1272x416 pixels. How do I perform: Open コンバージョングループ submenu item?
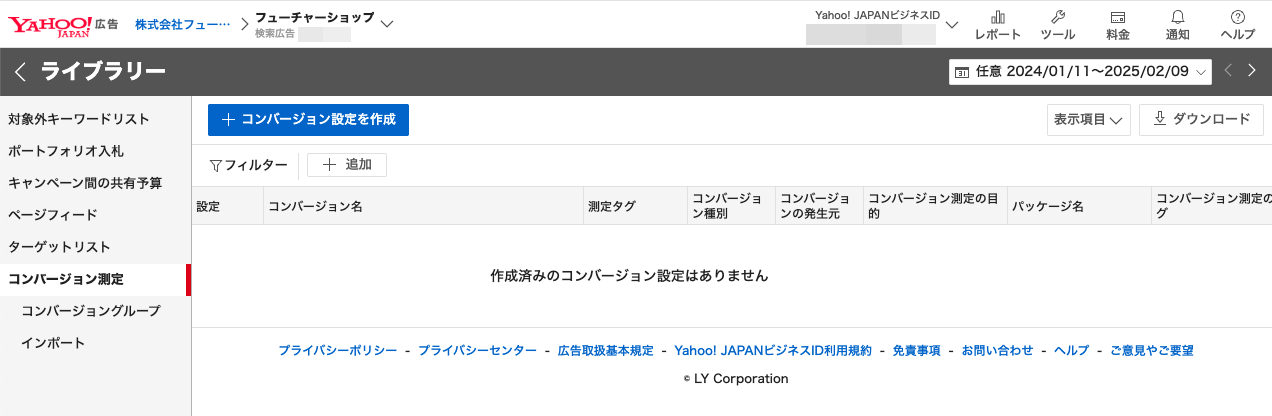(x=90, y=311)
